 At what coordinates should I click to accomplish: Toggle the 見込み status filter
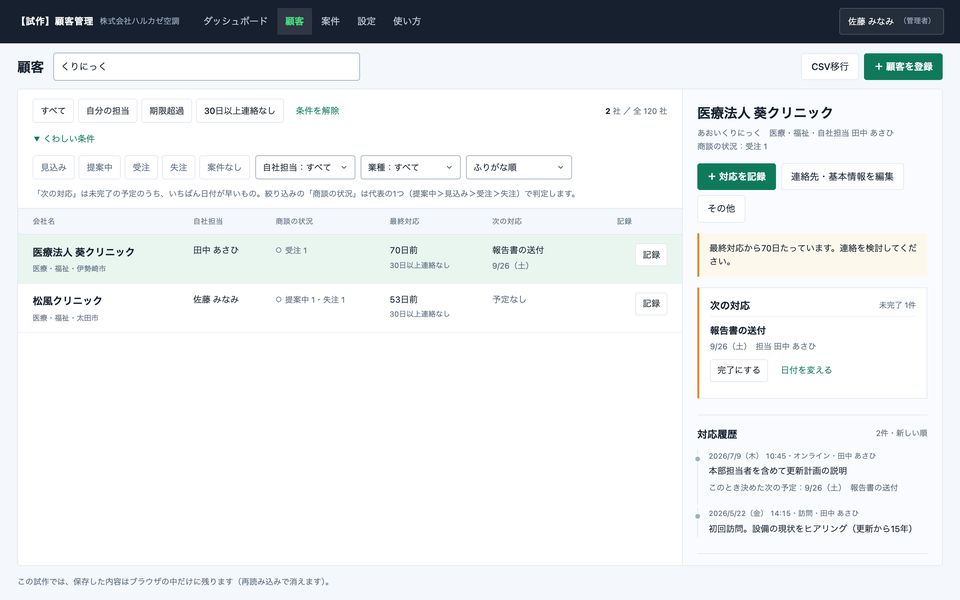point(53,167)
